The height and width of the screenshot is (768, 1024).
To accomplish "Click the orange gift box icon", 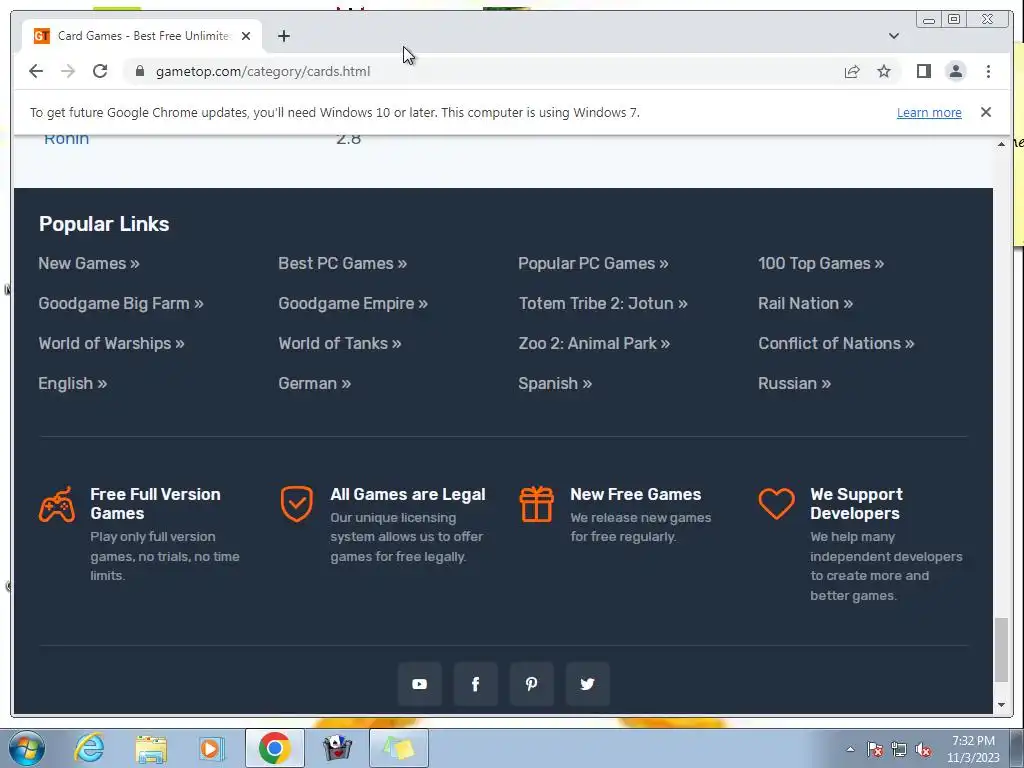I will pos(537,504).
